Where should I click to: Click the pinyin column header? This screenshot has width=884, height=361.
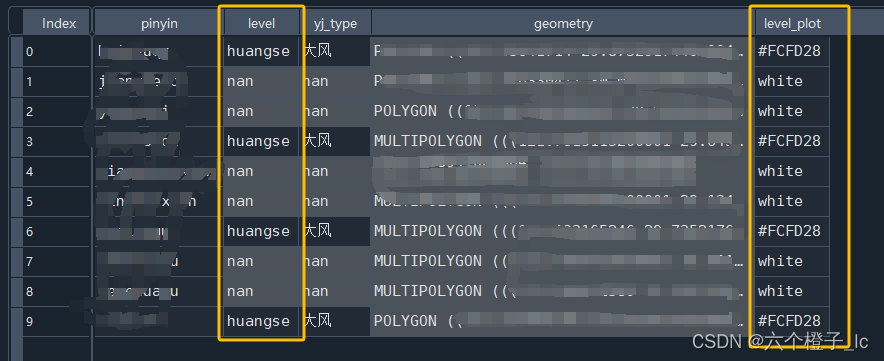point(159,23)
